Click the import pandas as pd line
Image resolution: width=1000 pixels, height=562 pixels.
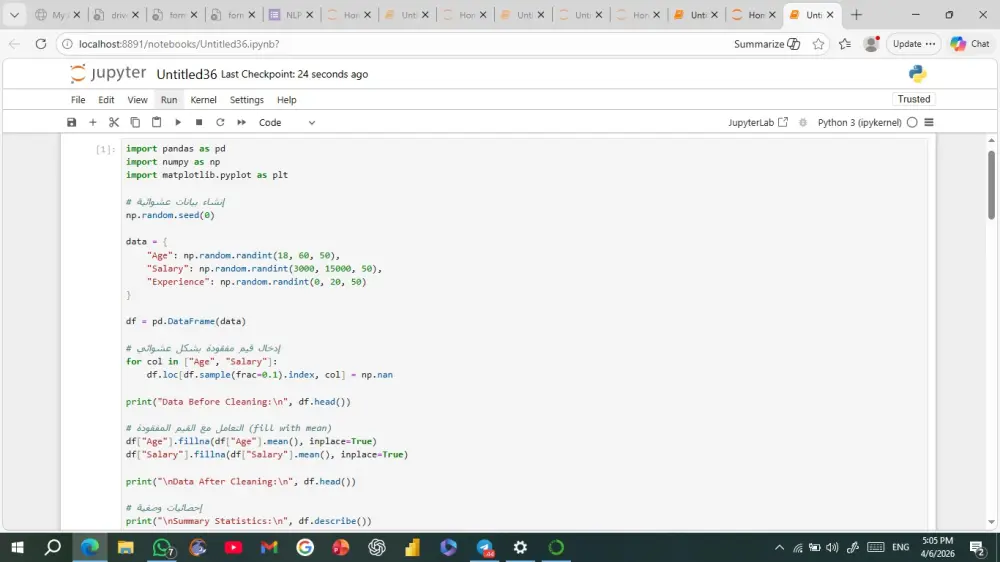pos(175,149)
